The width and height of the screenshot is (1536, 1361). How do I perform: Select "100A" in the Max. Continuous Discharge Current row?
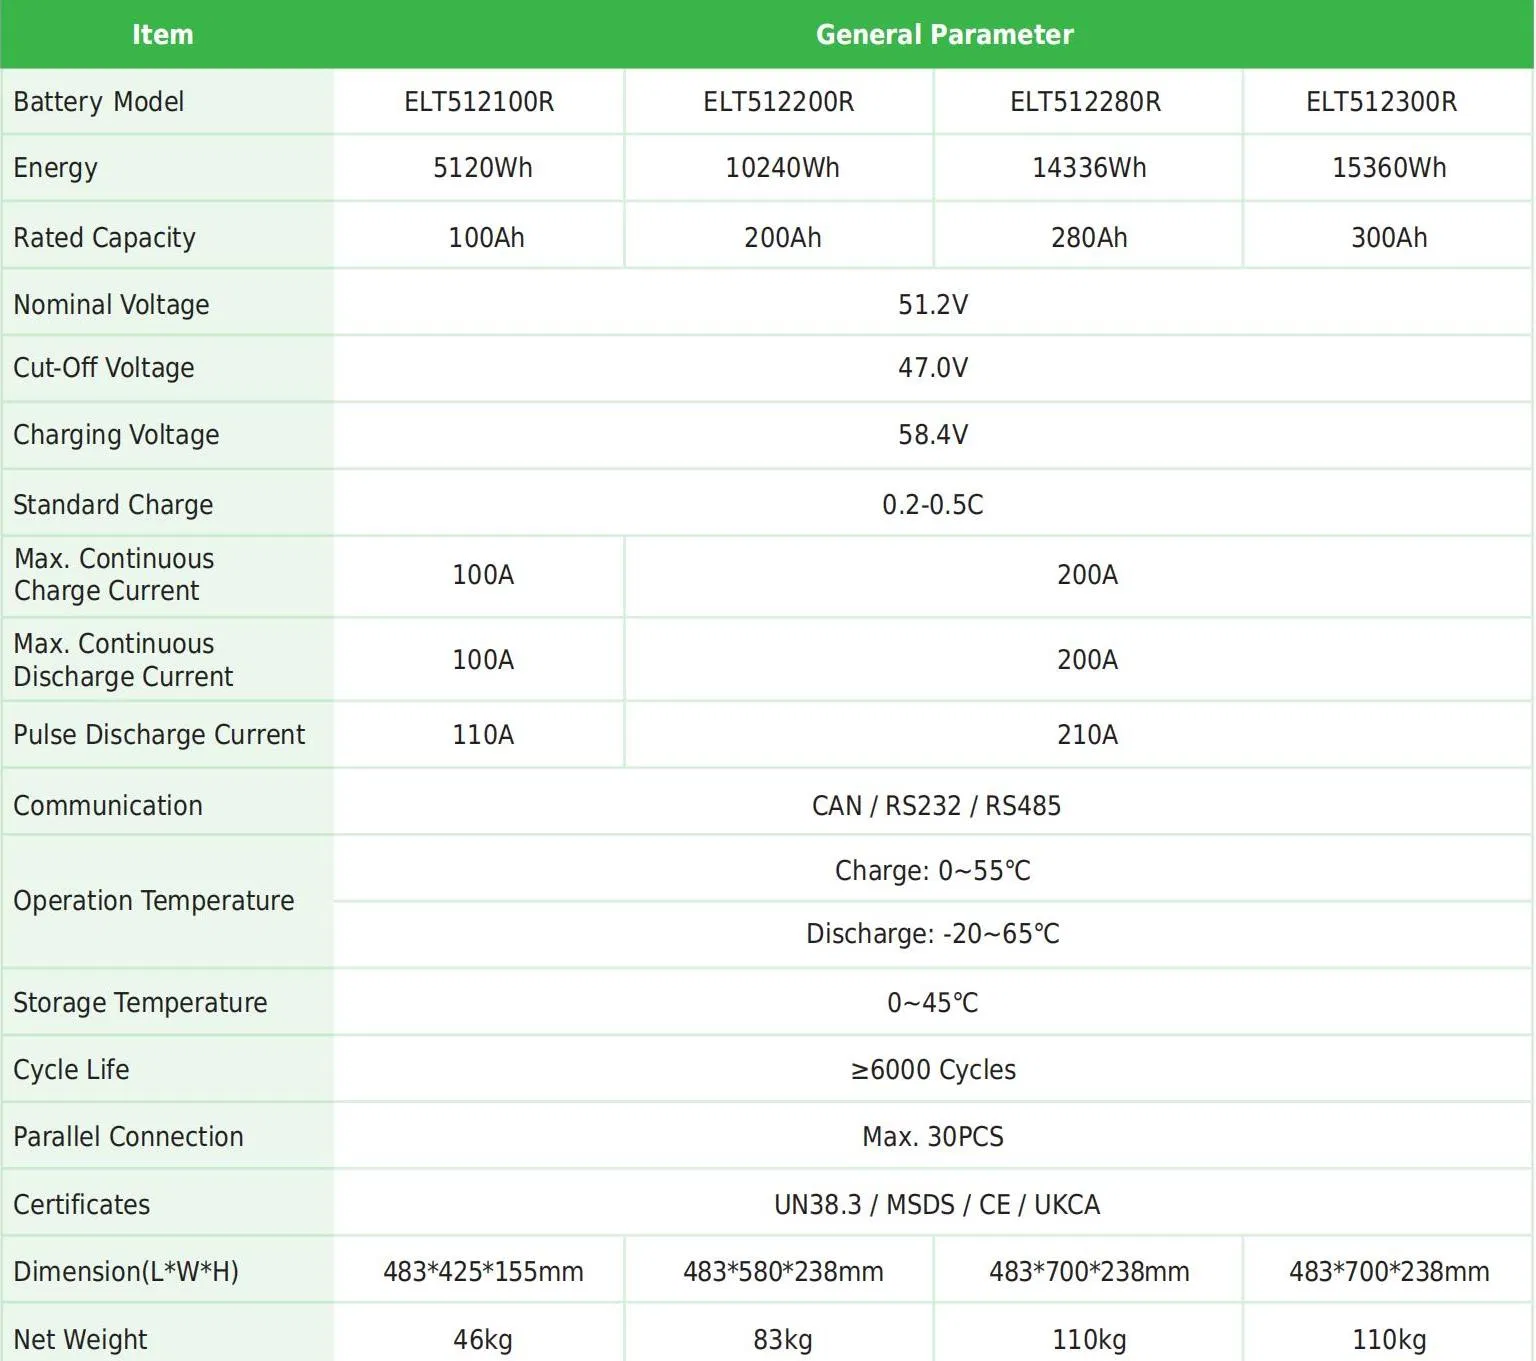point(483,660)
